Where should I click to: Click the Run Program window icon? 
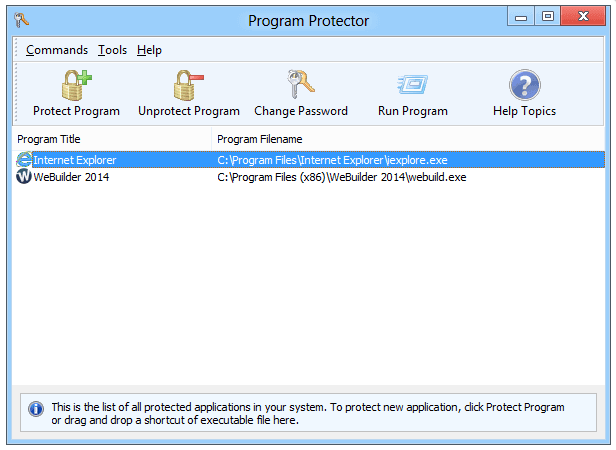(x=412, y=84)
